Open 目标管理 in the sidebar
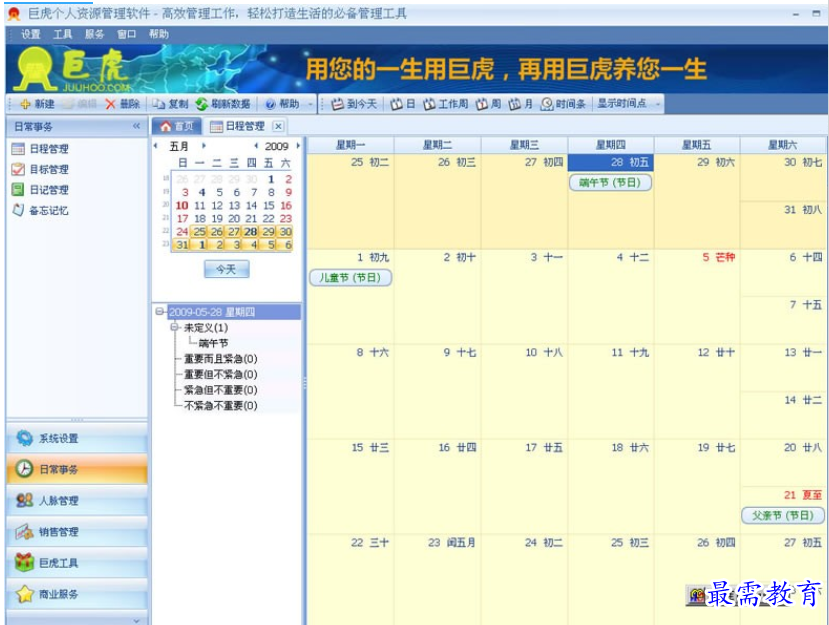 point(40,170)
